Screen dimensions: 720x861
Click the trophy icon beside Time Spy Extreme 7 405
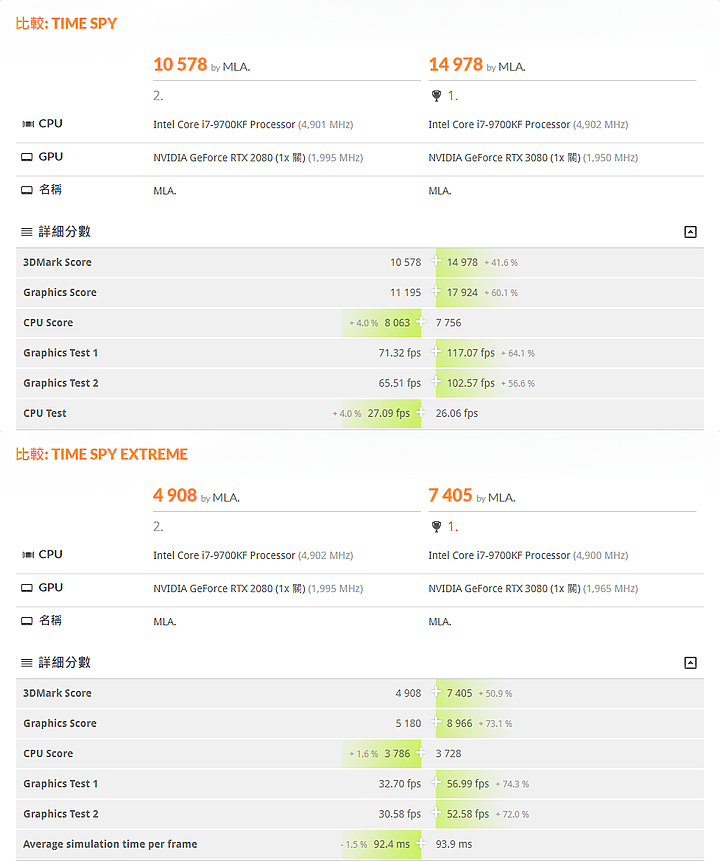tap(437, 527)
